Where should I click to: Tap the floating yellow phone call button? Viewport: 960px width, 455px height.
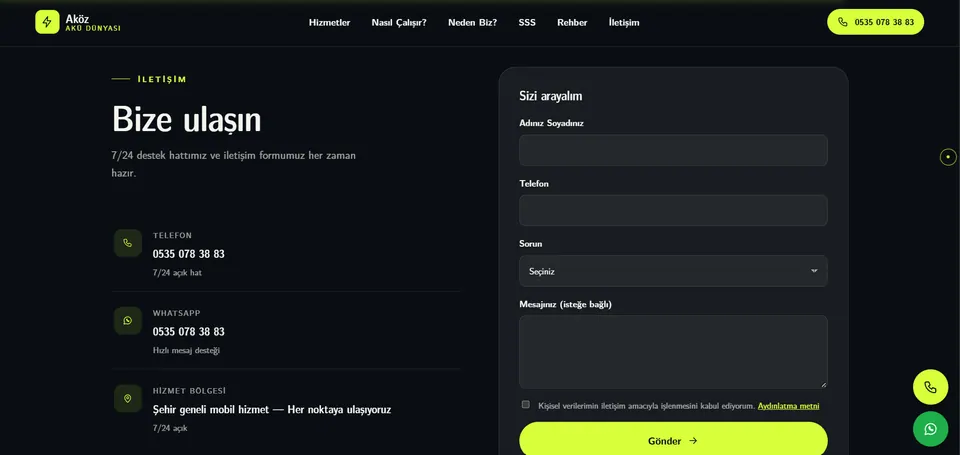(x=931, y=387)
